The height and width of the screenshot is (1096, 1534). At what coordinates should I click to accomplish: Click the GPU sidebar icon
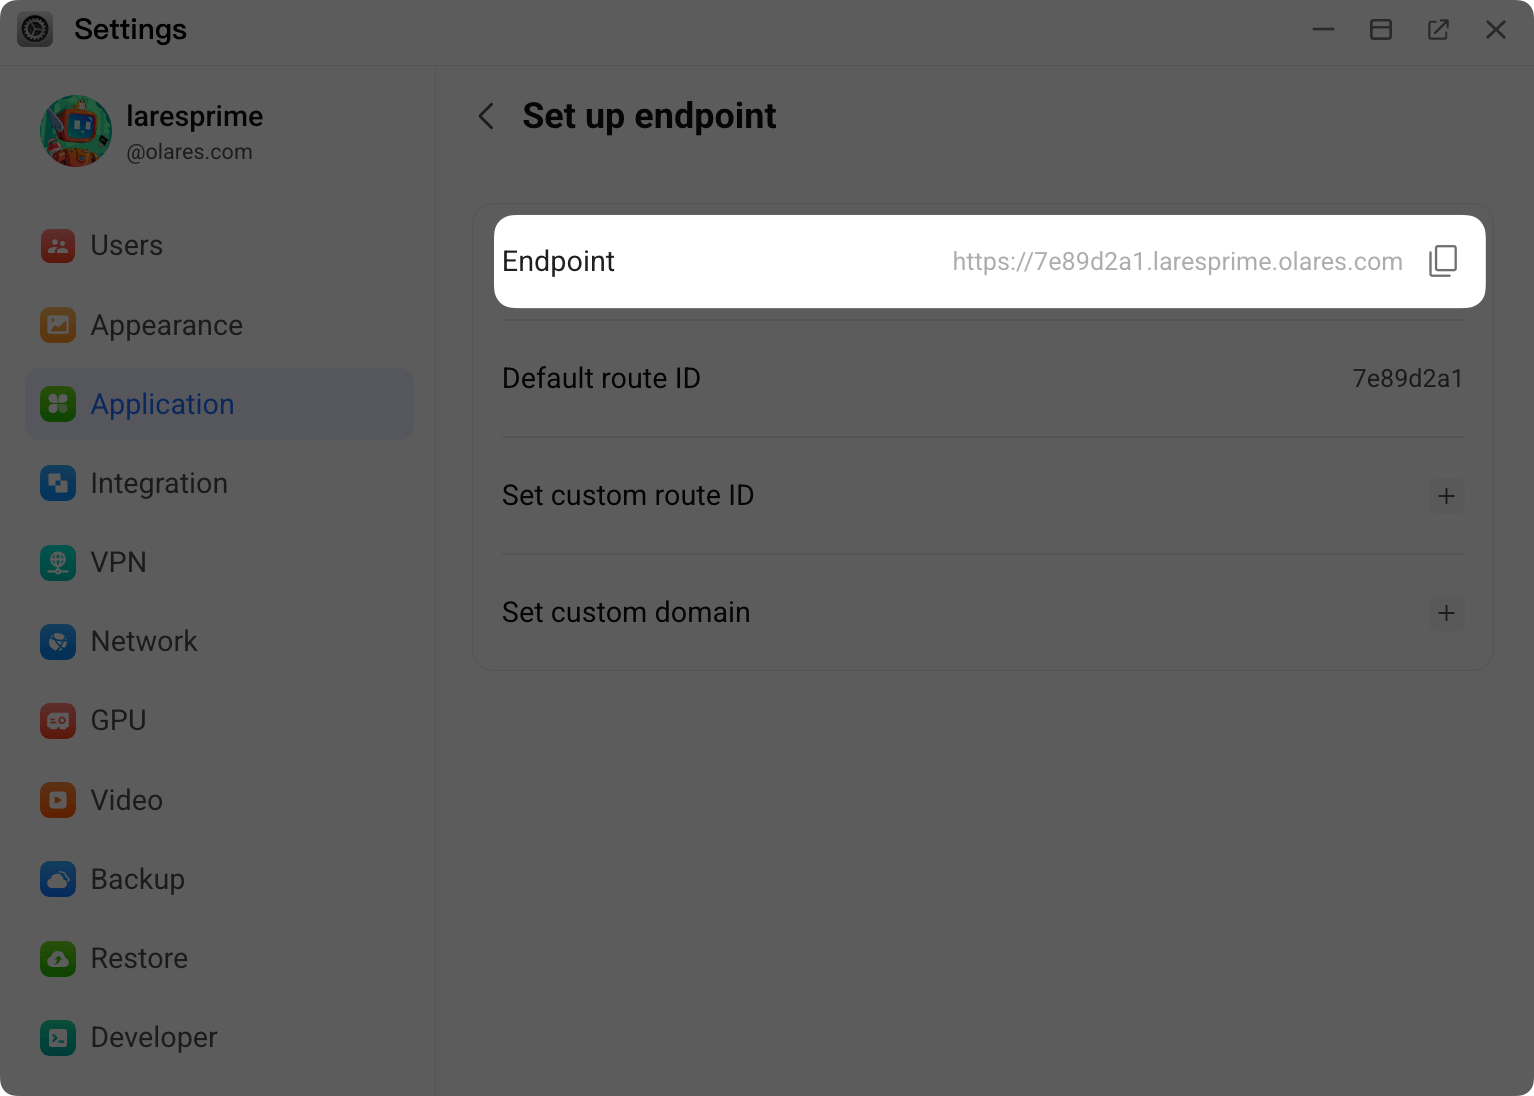tap(58, 721)
